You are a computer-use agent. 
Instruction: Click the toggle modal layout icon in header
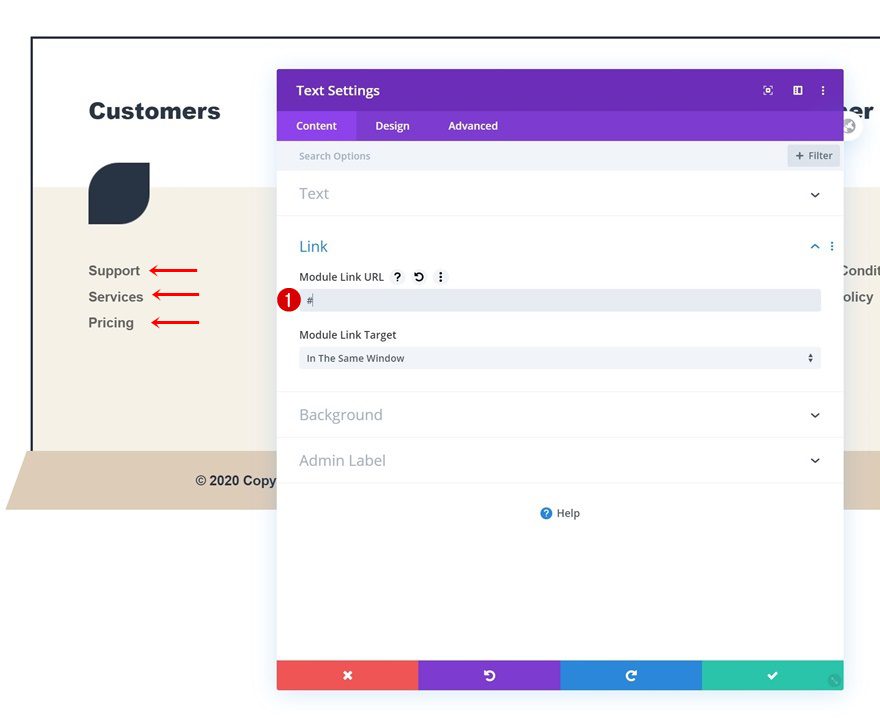pyautogui.click(x=796, y=90)
